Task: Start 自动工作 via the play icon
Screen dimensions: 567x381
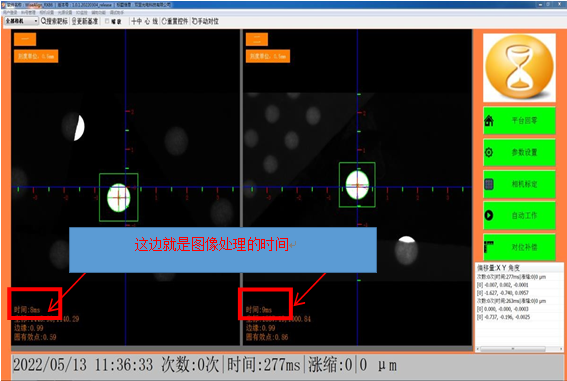Action: 489,215
